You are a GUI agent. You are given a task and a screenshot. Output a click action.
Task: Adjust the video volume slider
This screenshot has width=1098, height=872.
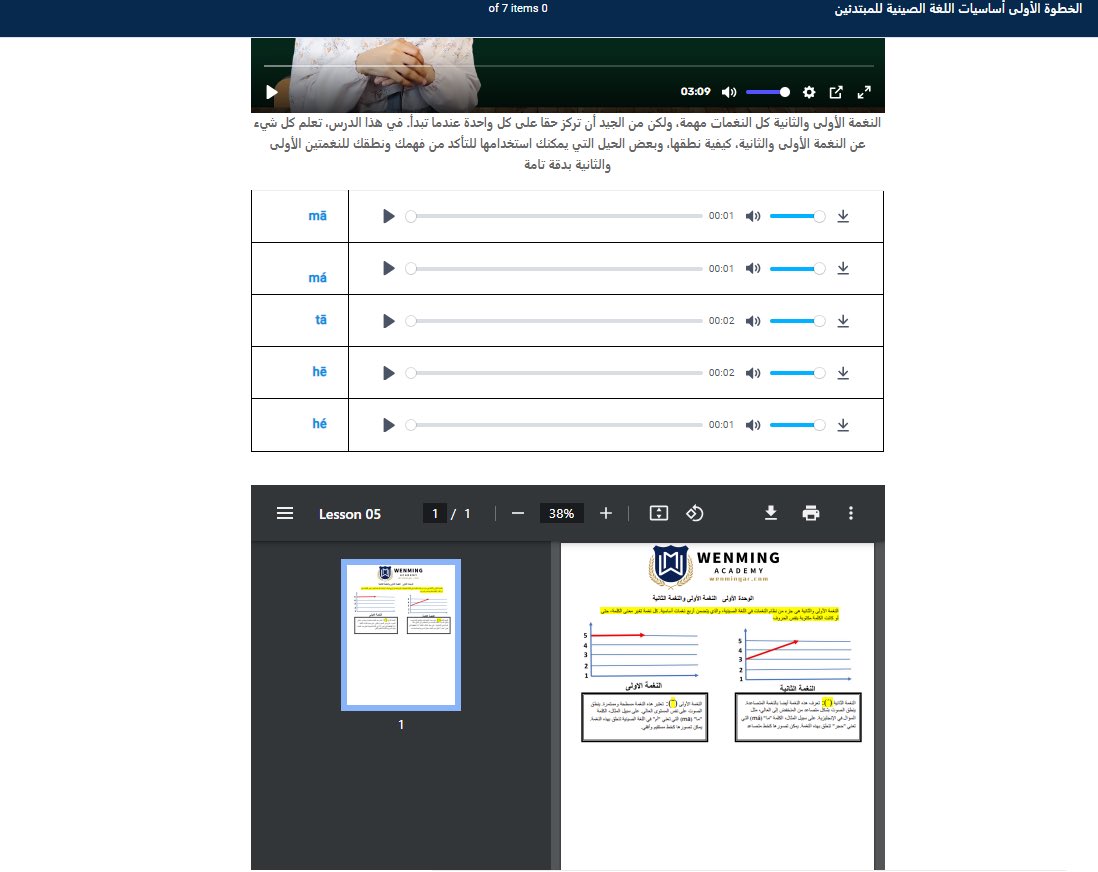click(768, 92)
